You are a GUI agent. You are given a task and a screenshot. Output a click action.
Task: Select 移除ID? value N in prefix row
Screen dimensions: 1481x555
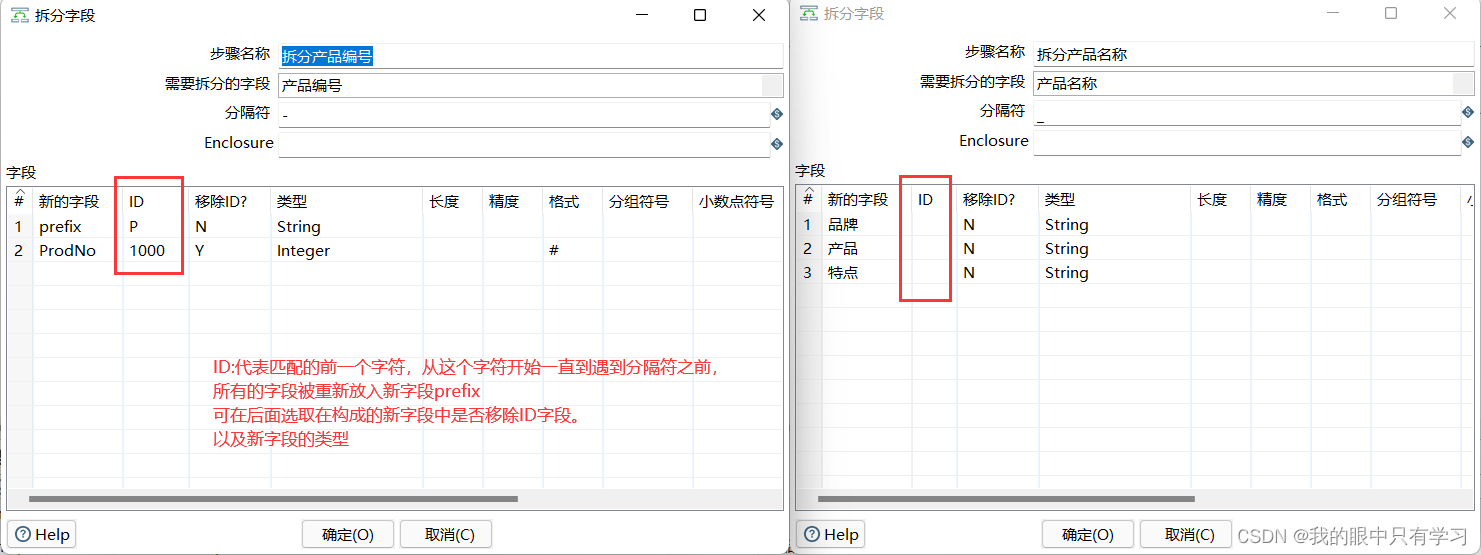(x=230, y=227)
